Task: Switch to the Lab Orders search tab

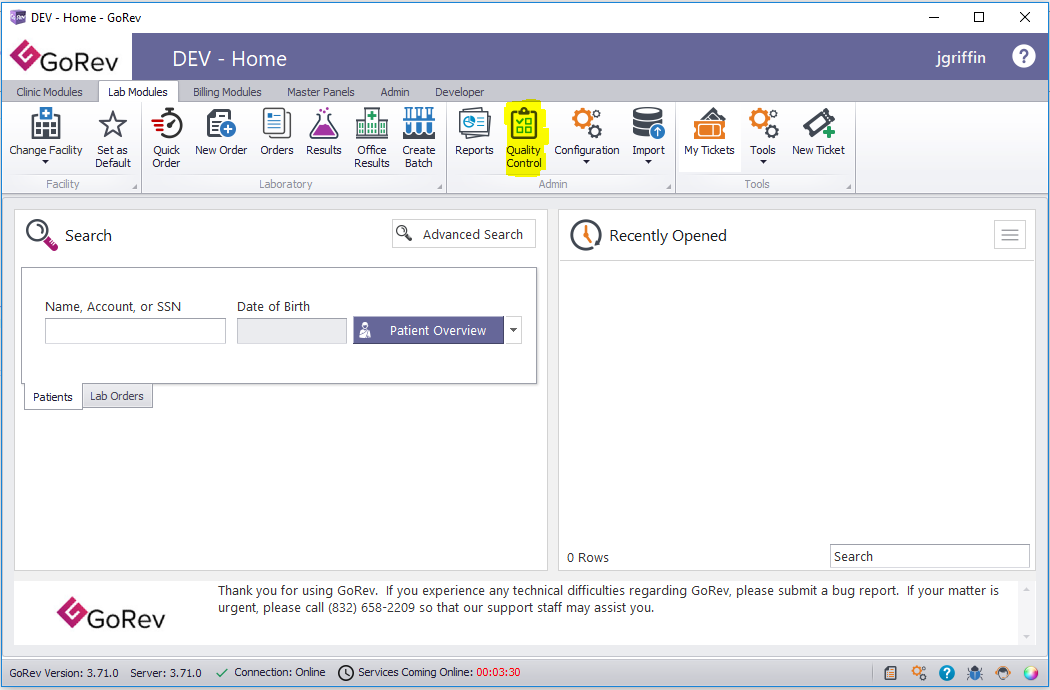Action: tap(117, 396)
